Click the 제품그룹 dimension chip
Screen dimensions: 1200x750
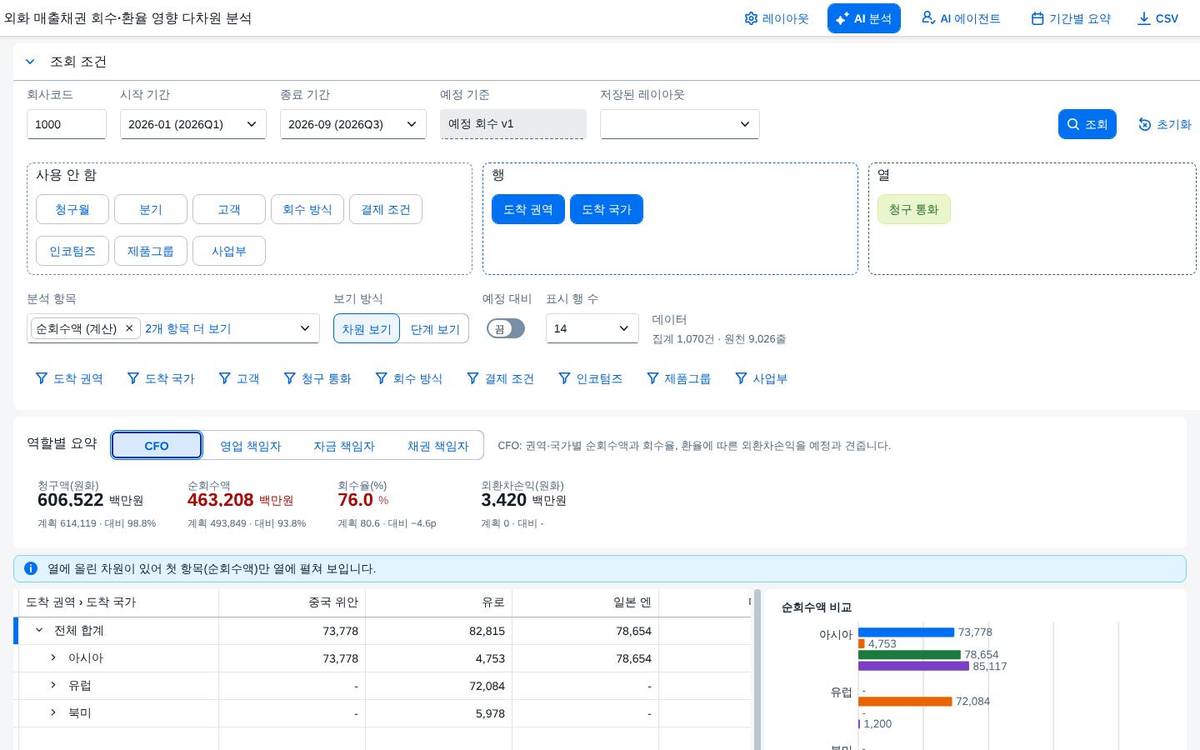(x=151, y=251)
